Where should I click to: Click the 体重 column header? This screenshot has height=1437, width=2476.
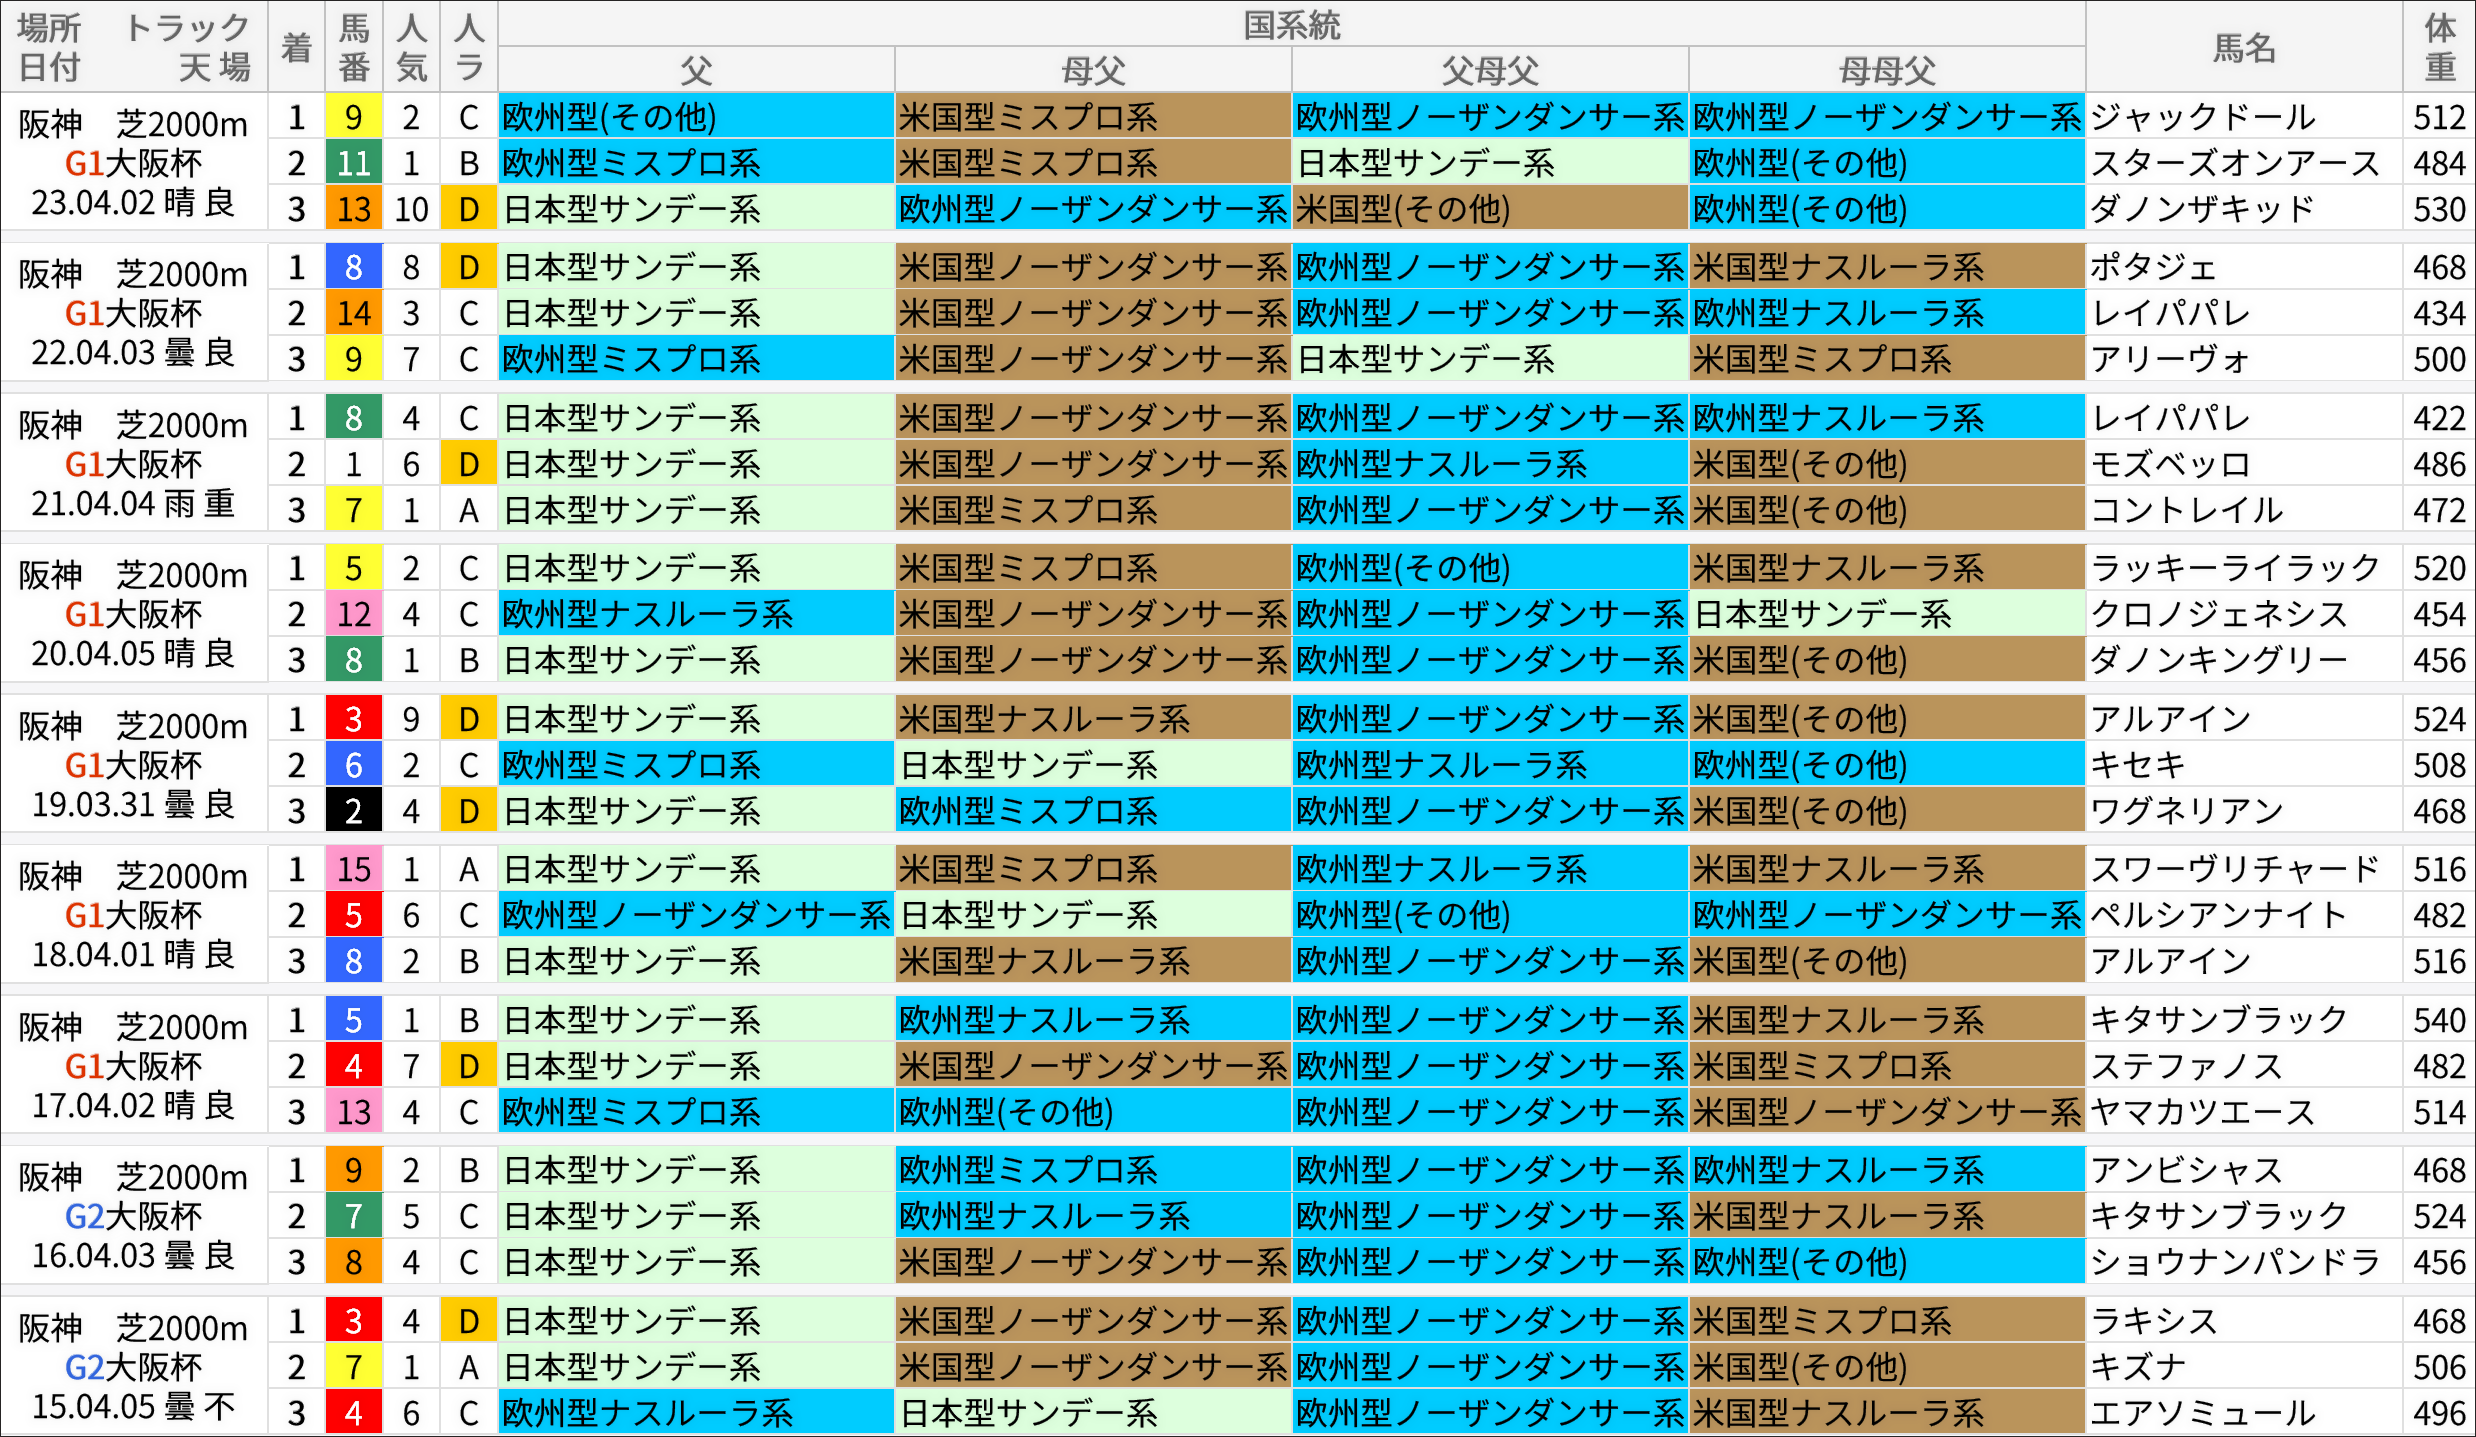(x=2439, y=47)
